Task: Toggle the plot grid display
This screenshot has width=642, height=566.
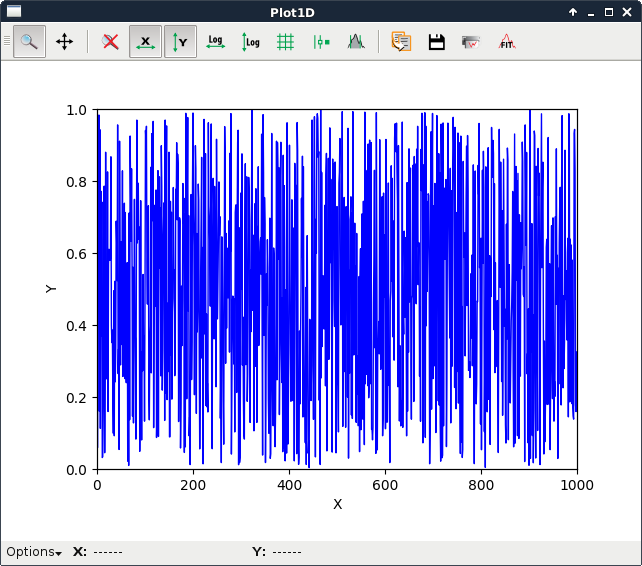Action: coord(285,42)
